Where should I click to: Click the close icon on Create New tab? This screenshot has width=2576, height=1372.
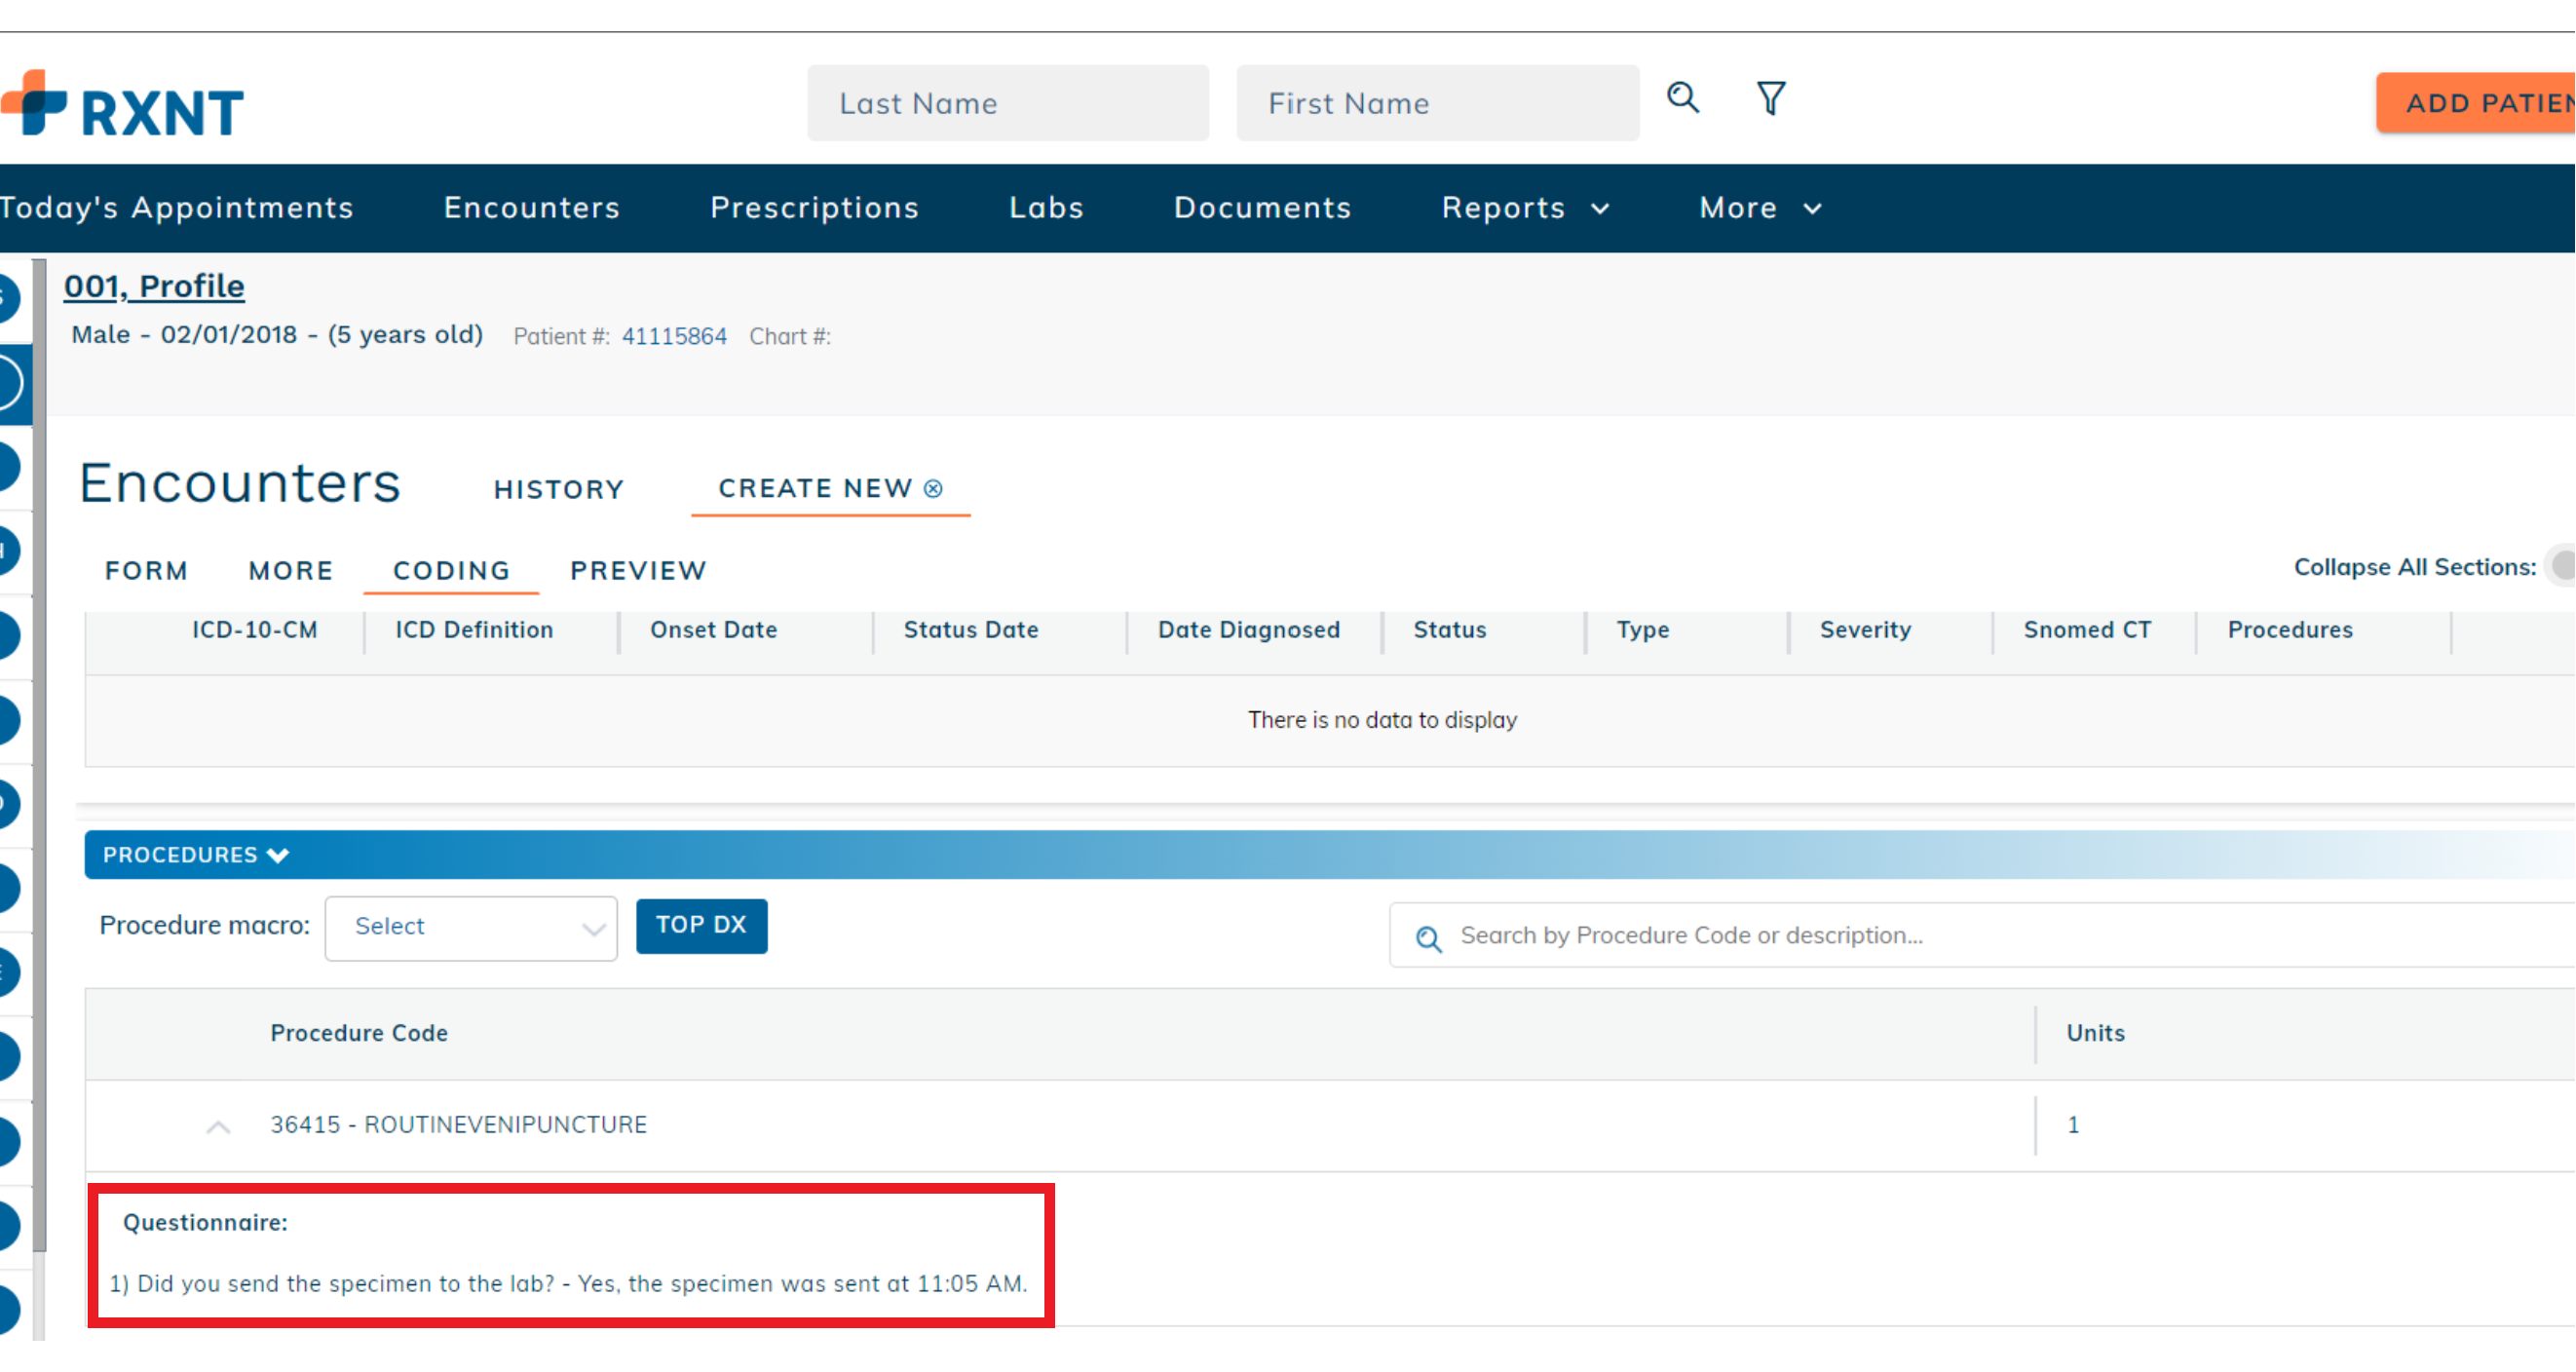(933, 488)
